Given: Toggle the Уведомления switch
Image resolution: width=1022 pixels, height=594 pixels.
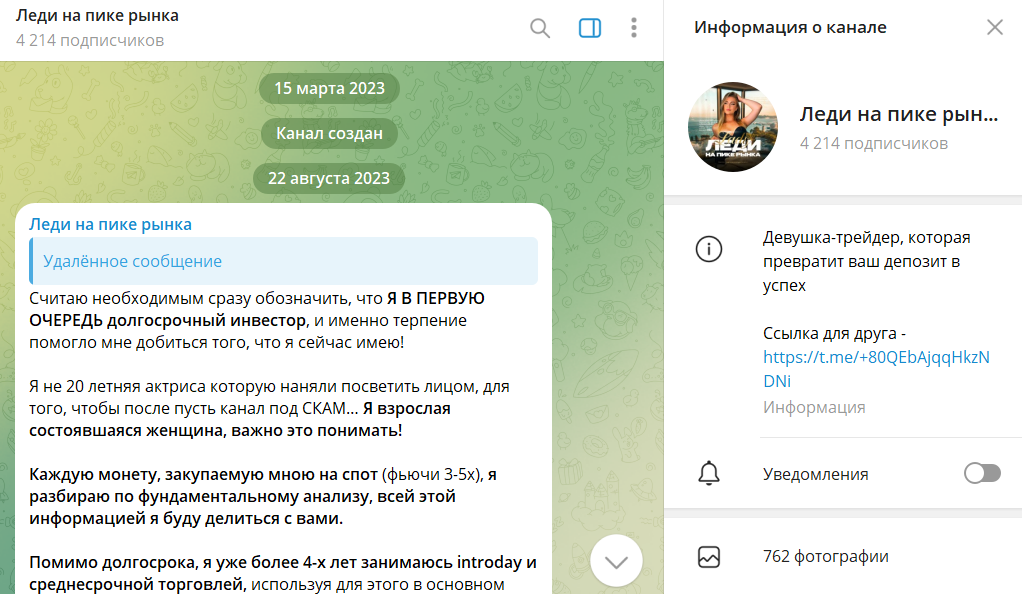Looking at the screenshot, I should pyautogui.click(x=982, y=473).
